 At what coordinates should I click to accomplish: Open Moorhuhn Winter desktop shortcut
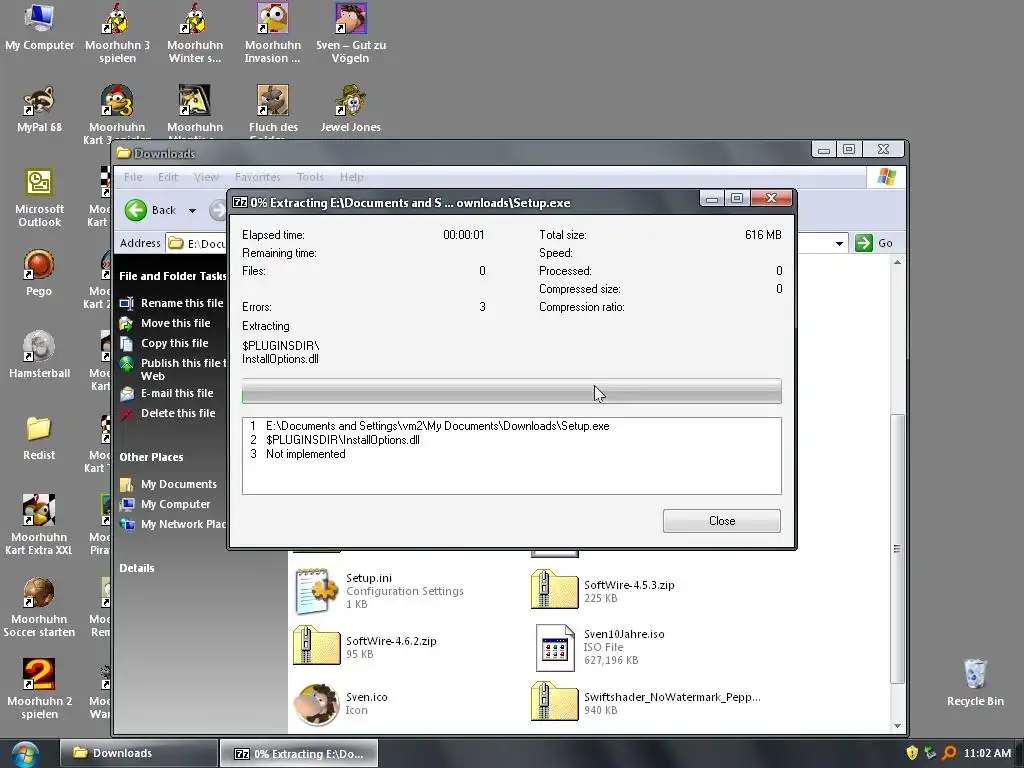[195, 33]
